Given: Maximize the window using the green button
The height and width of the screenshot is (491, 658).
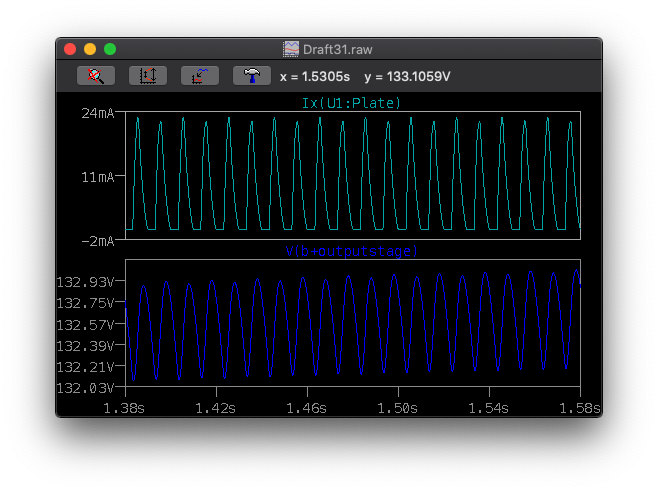Looking at the screenshot, I should point(110,49).
